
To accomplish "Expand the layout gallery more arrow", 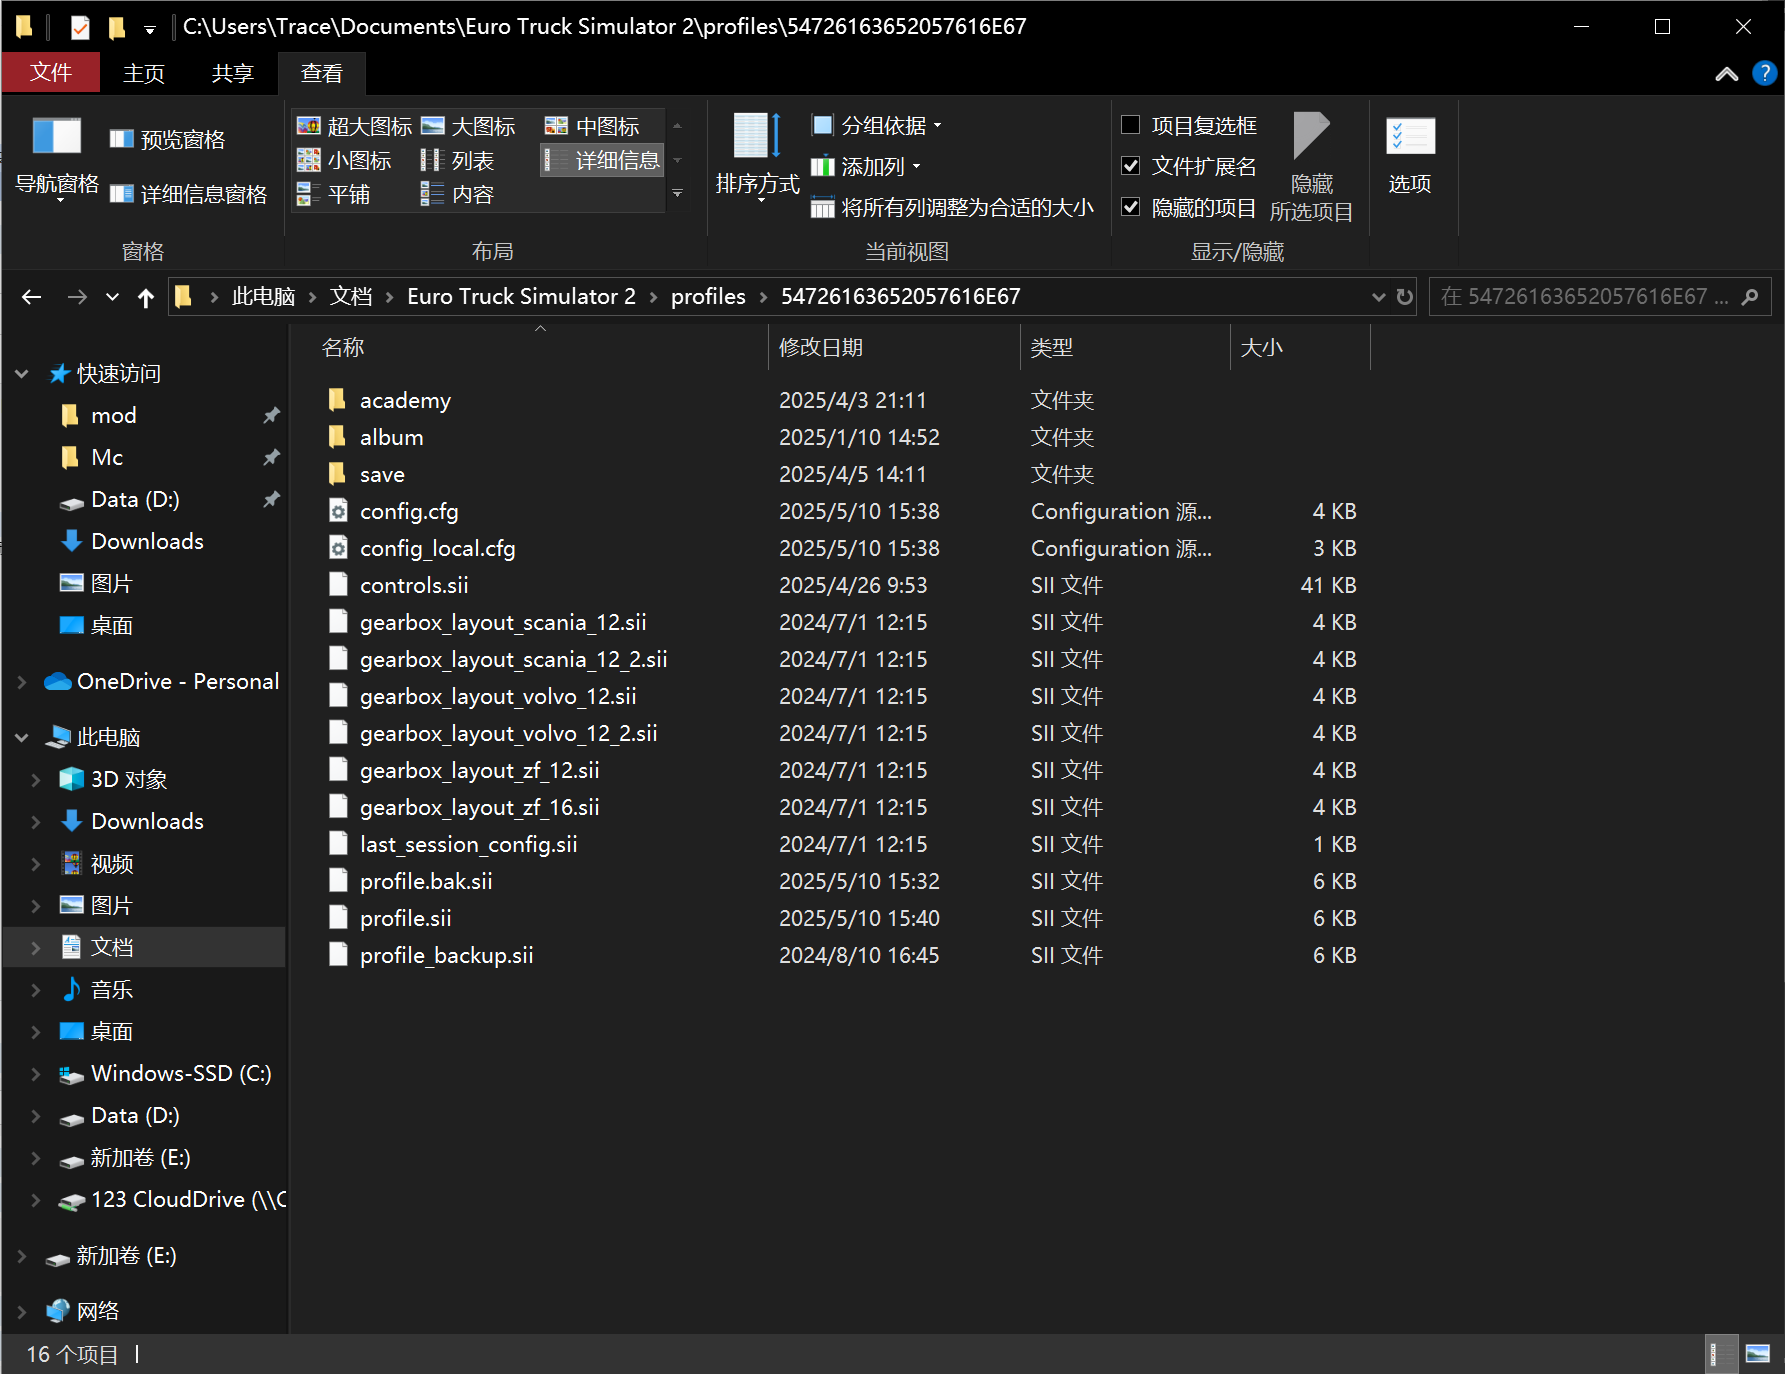I will (x=677, y=194).
